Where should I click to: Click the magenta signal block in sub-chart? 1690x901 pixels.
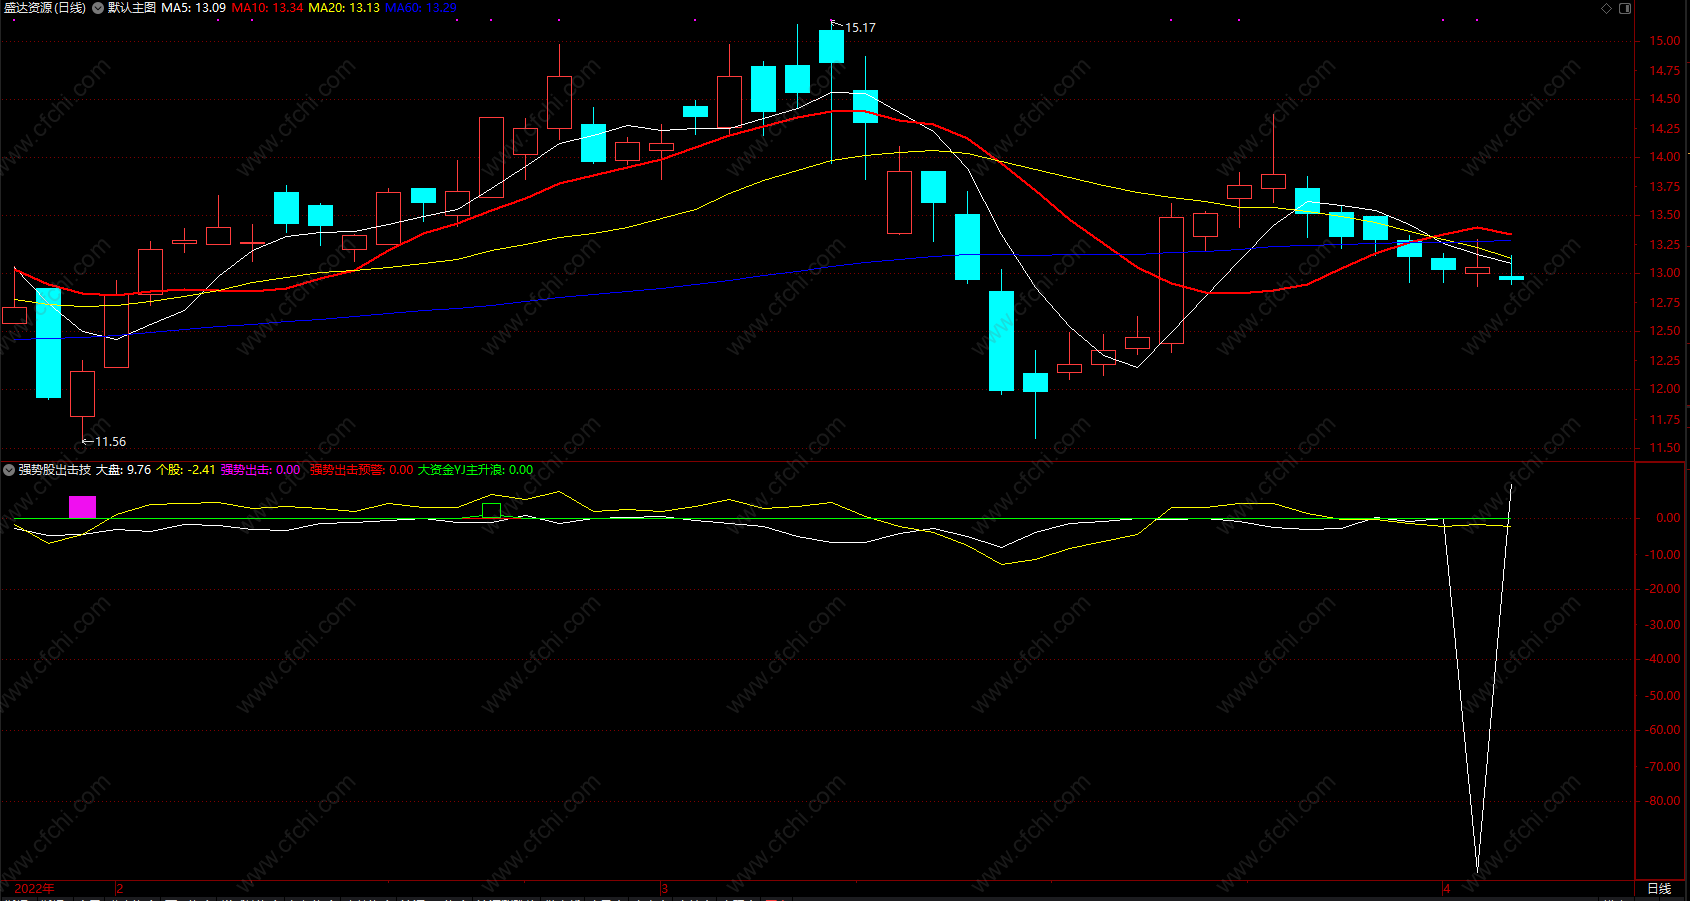click(83, 507)
